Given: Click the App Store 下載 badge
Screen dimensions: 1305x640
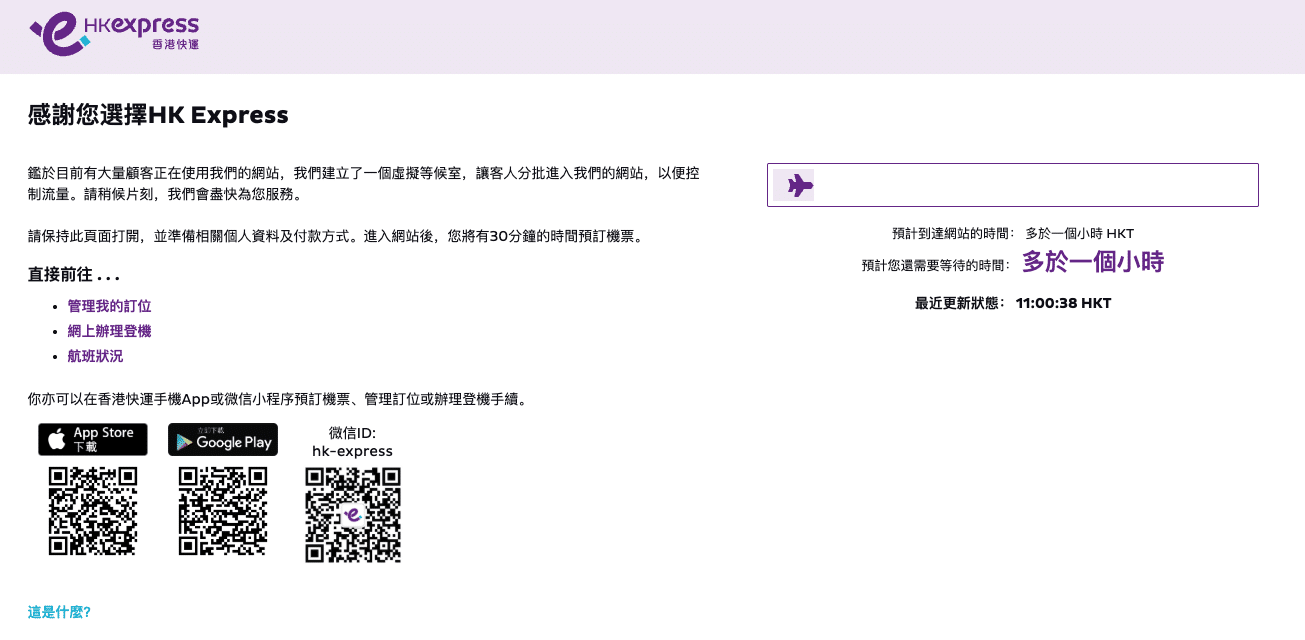Looking at the screenshot, I should (x=93, y=439).
